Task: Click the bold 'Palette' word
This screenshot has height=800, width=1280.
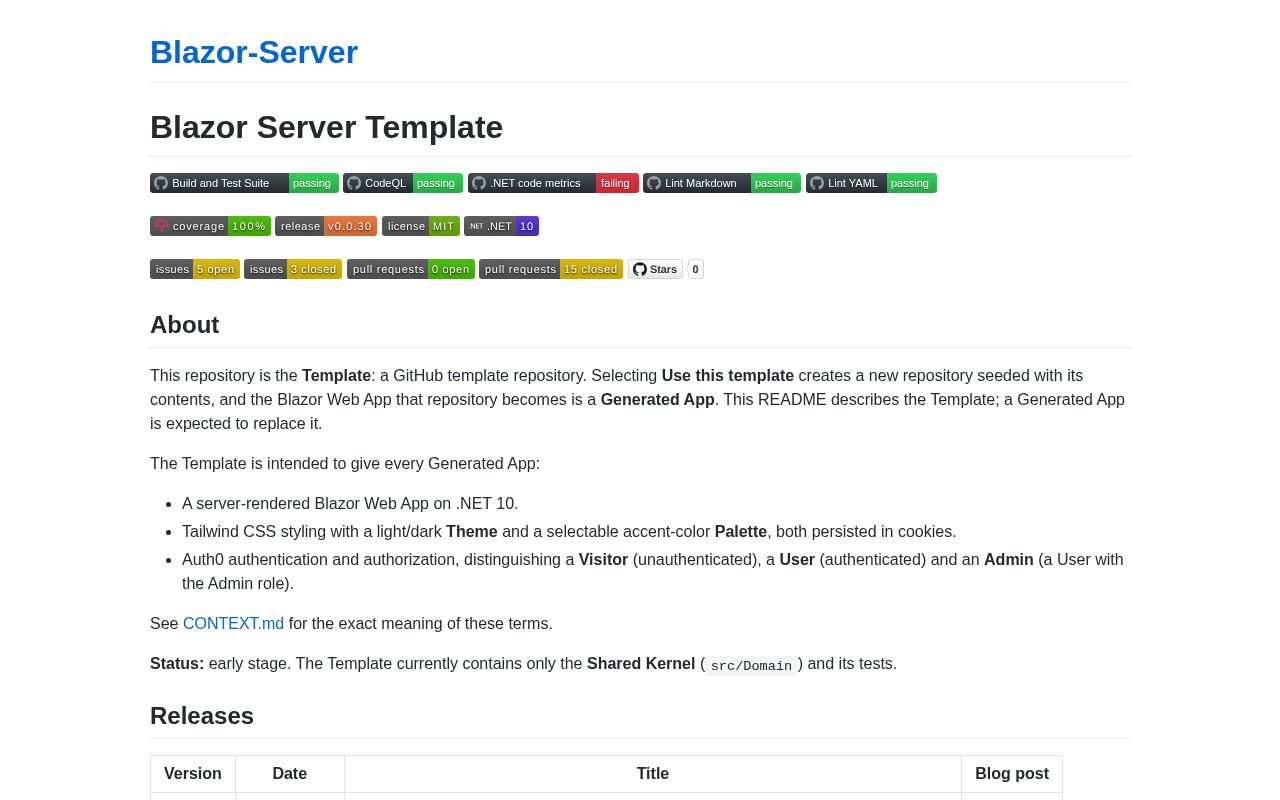Action: [741, 532]
